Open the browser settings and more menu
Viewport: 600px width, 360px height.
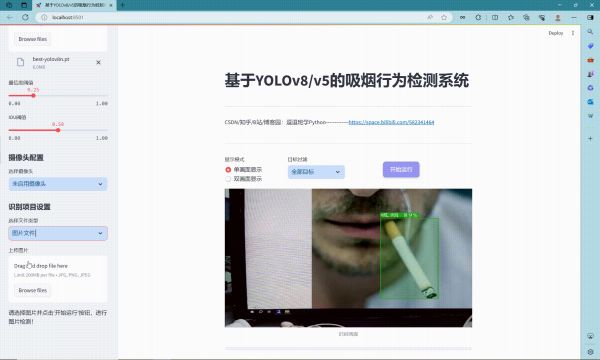click(574, 17)
